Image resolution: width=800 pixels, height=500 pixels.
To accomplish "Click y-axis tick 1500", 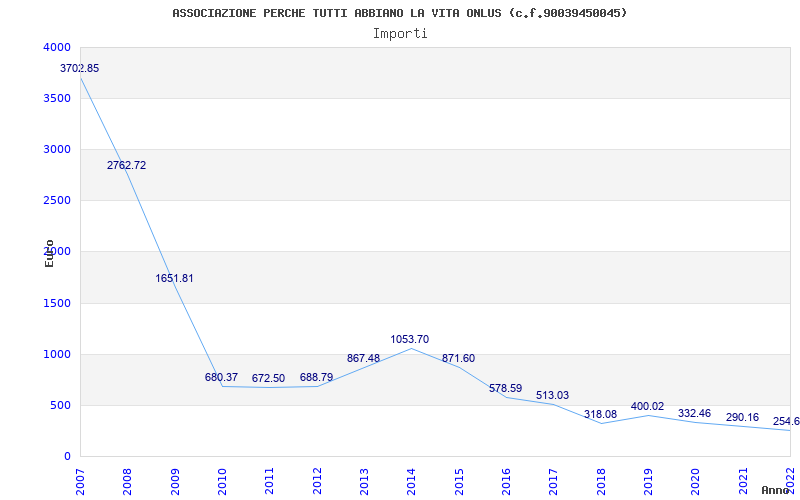I will click(57, 304).
